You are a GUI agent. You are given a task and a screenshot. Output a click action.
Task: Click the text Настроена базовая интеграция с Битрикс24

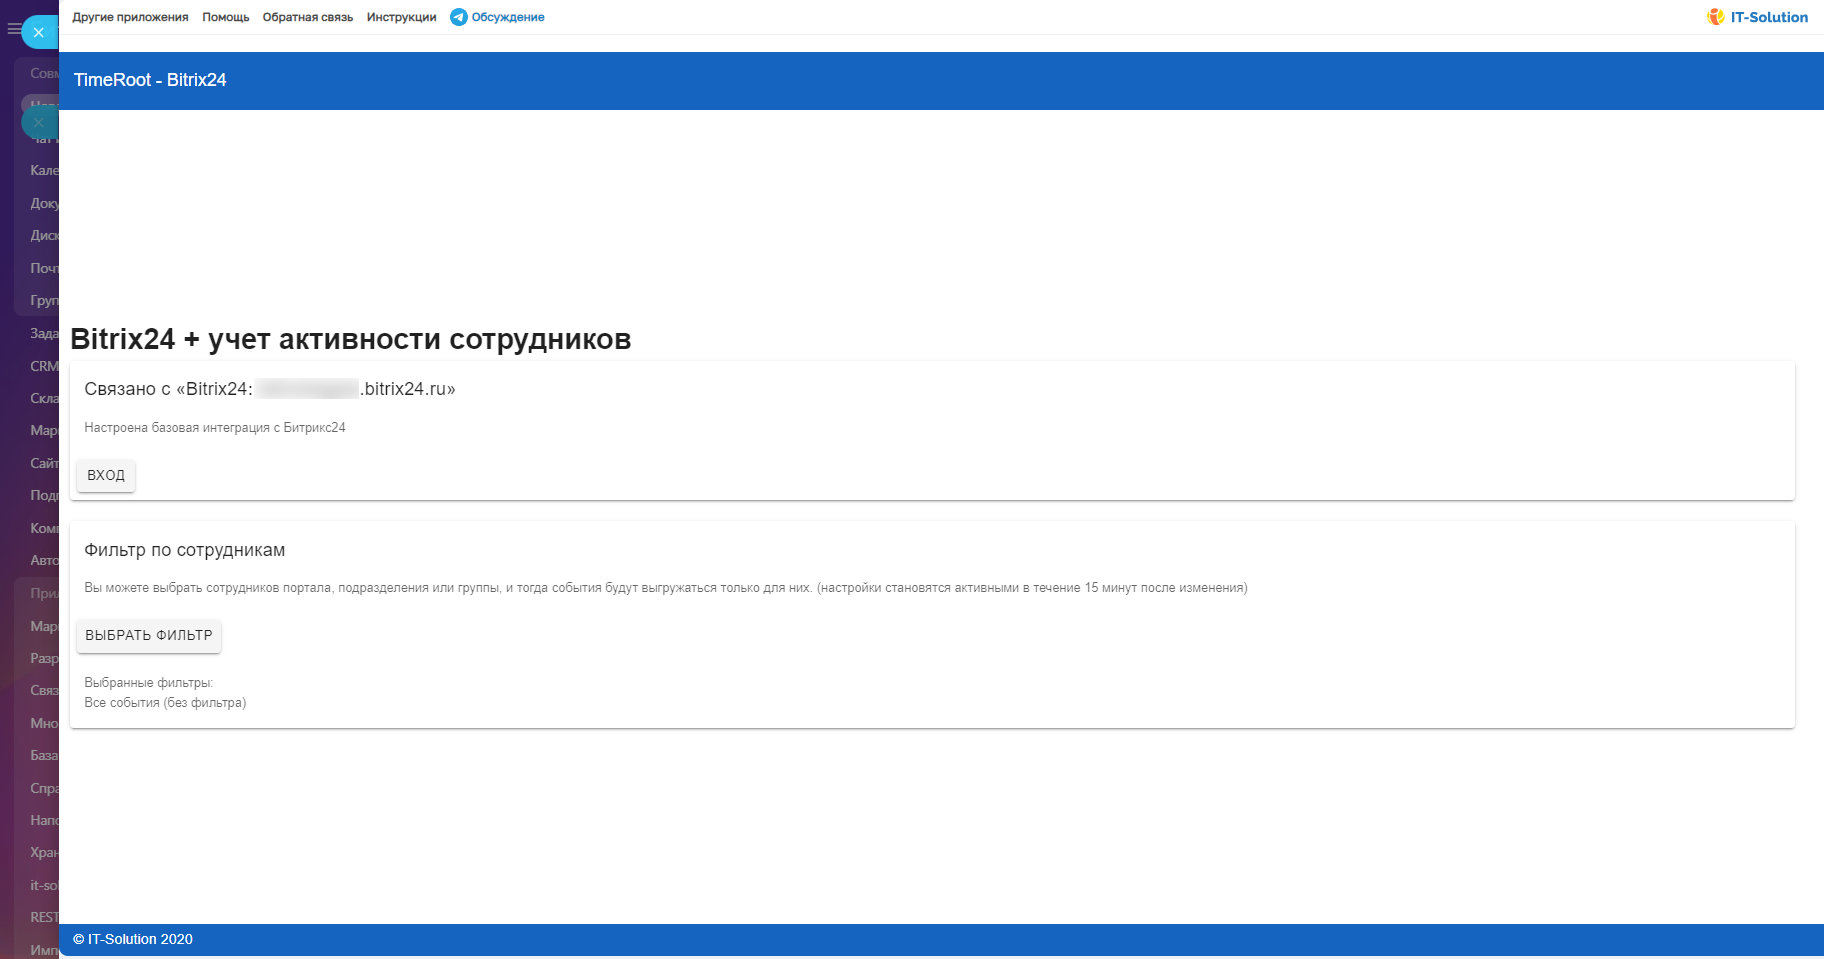[215, 428]
